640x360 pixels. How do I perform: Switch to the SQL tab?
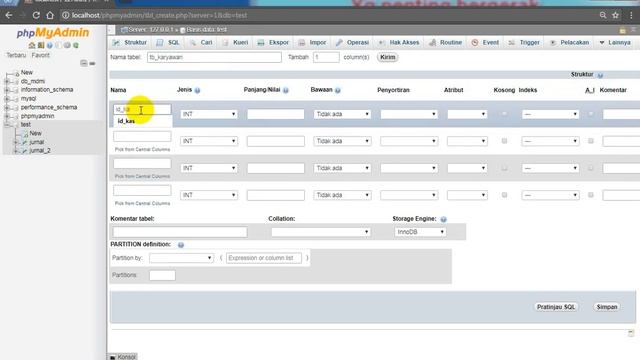(x=168, y=42)
